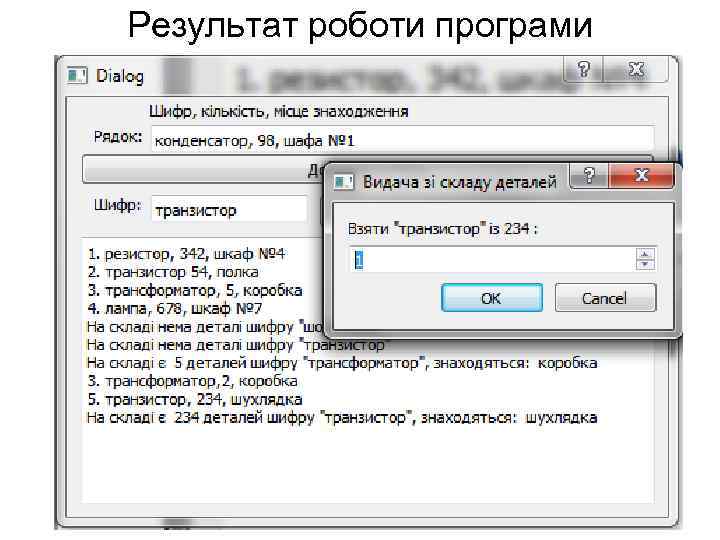720x540 pixels.
Task: Select line '3. трансформатор, 5, коробка'
Action: point(195,290)
